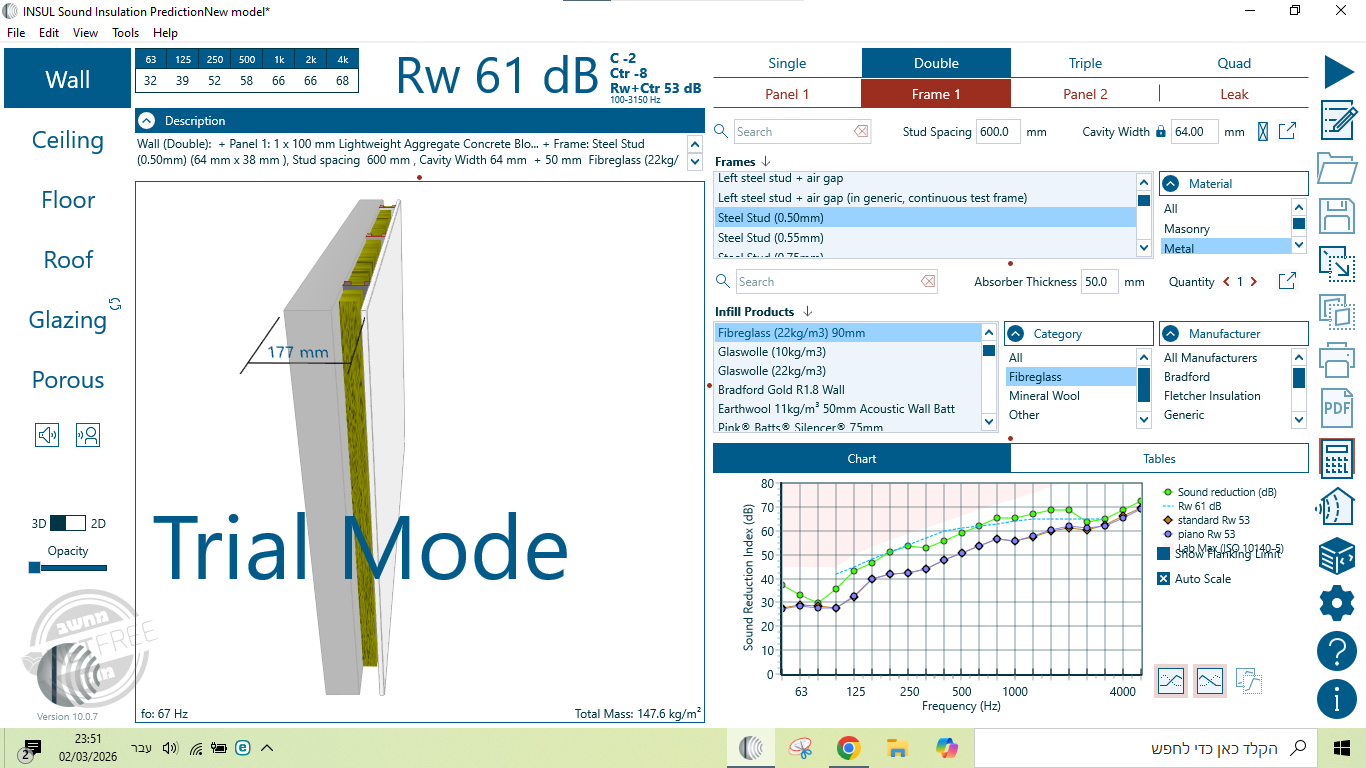Uncheck the Auto Scale checkbox

[x=1163, y=579]
